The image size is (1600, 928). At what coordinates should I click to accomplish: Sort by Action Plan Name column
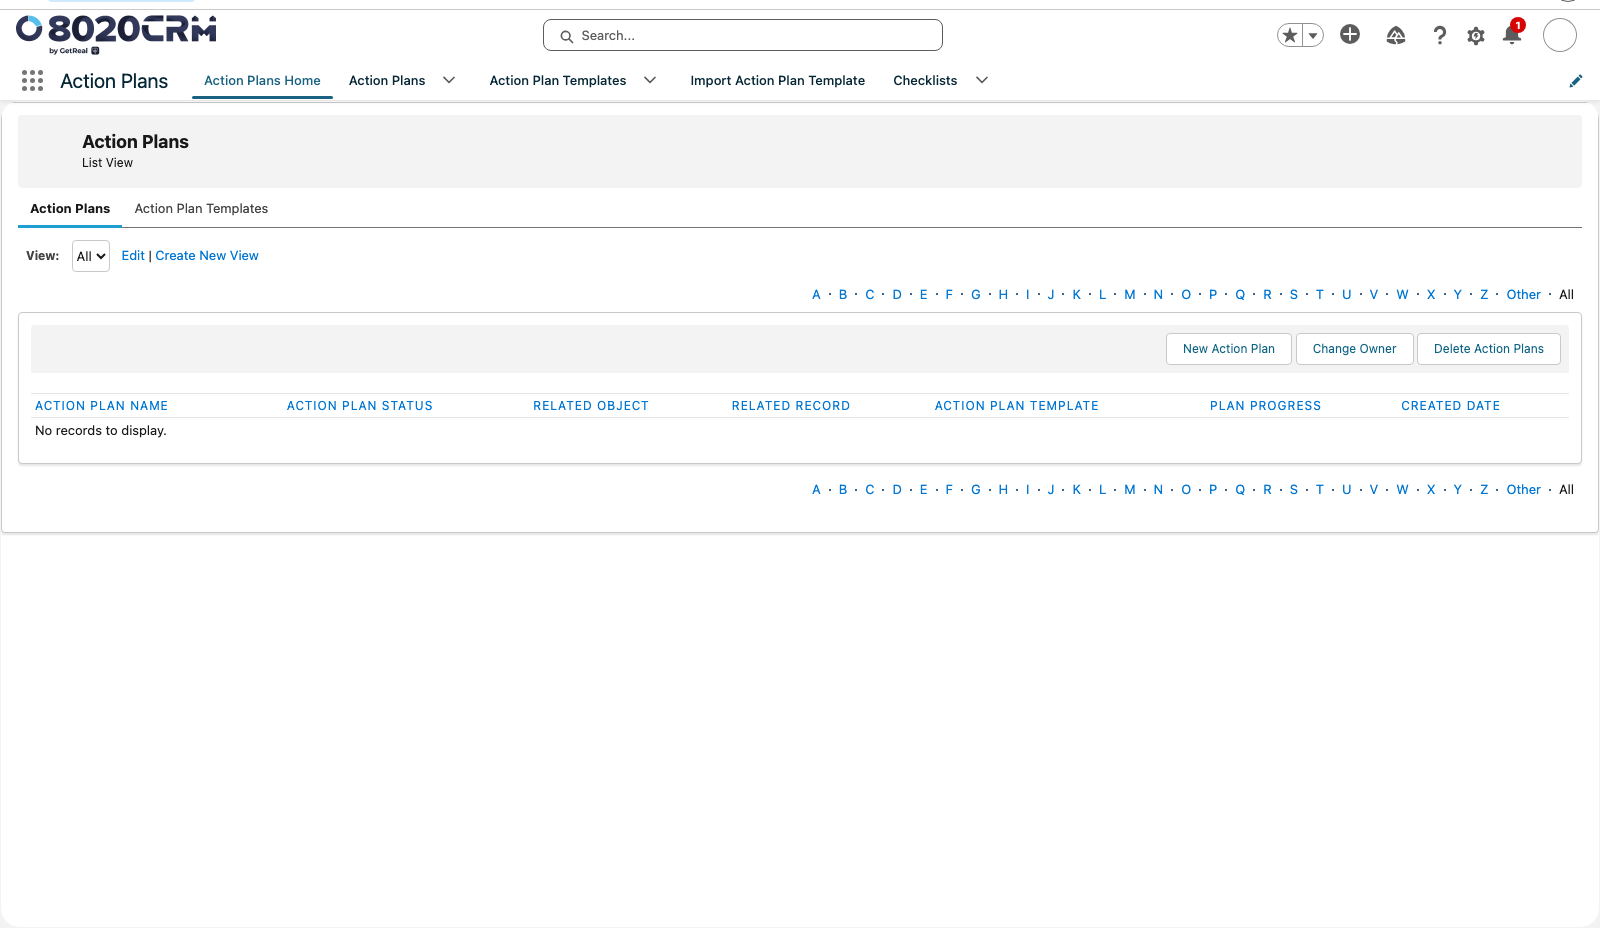coord(102,406)
